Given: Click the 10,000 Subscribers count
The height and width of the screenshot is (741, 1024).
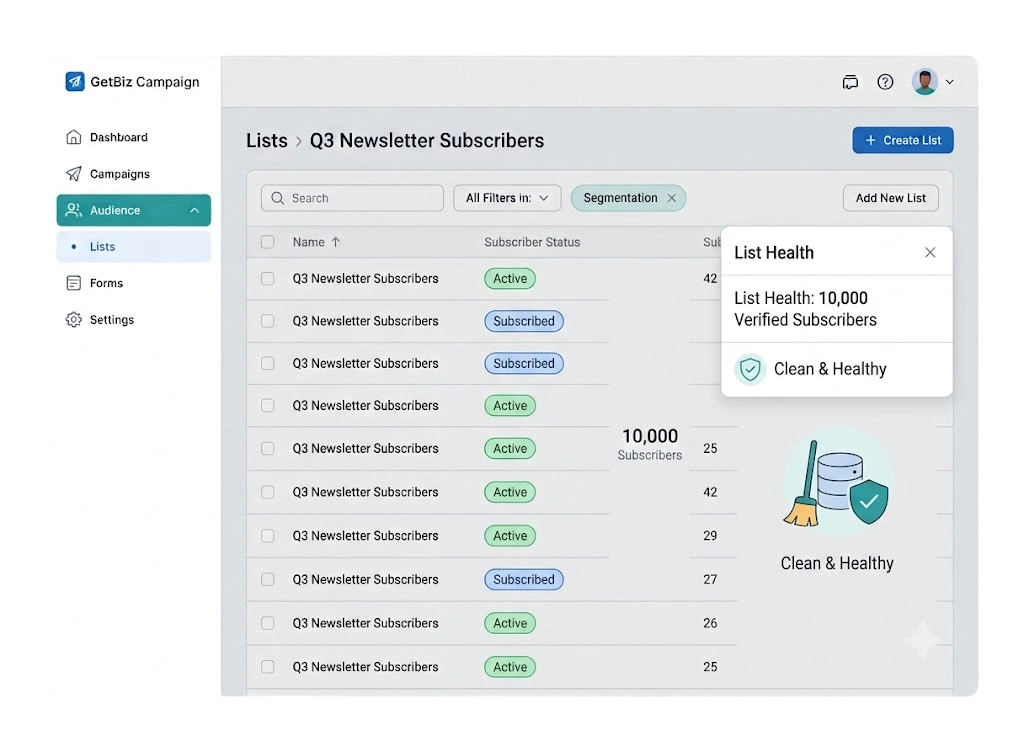Looking at the screenshot, I should click(x=650, y=444).
